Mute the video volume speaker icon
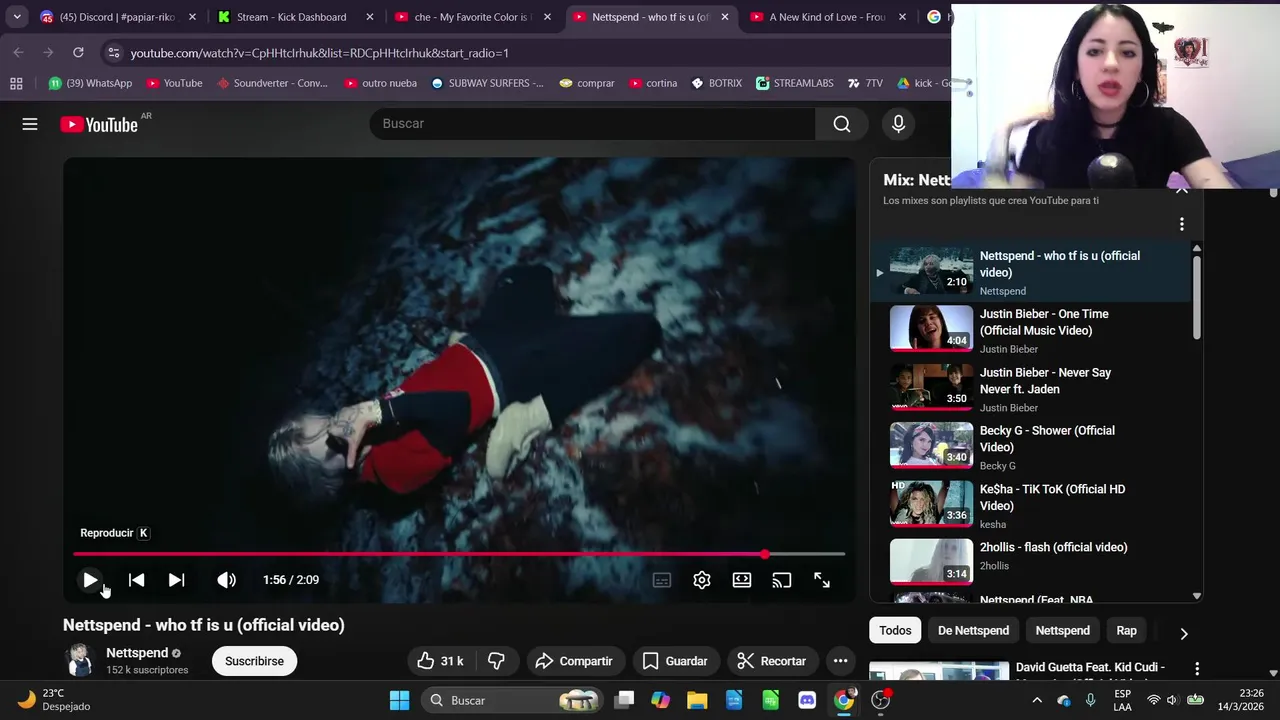Screen dimensions: 1280x720 pyautogui.click(x=227, y=580)
